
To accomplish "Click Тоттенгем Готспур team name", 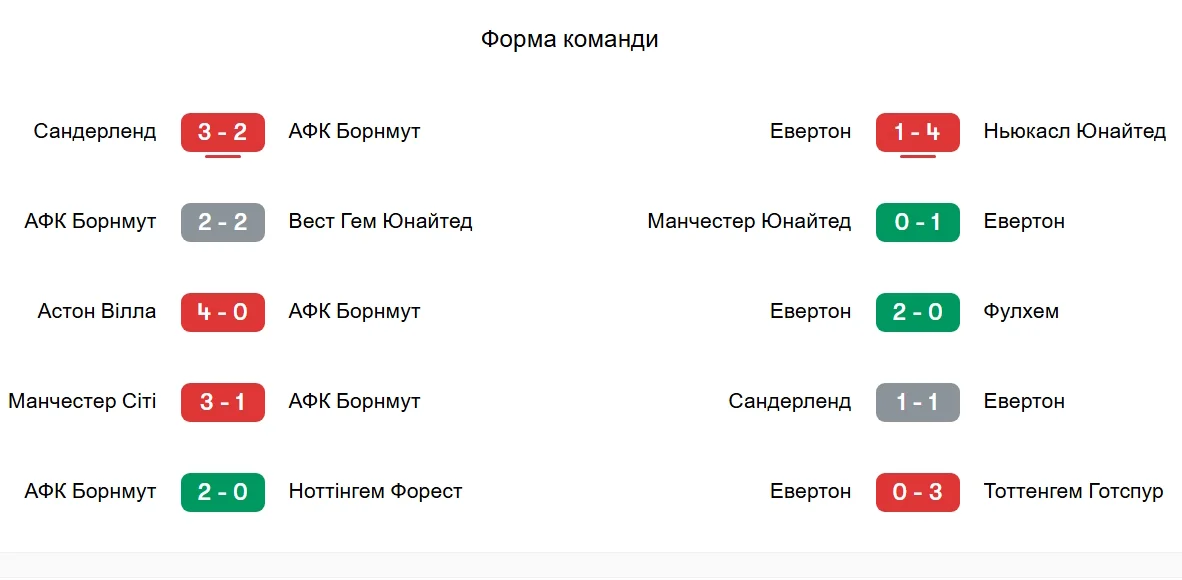I will [x=1073, y=491].
